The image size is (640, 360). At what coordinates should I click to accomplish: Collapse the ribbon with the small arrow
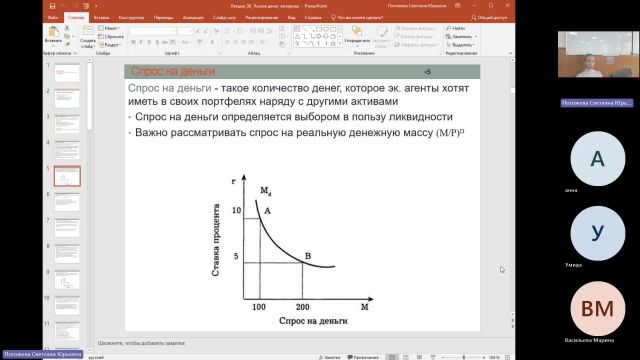[510, 53]
